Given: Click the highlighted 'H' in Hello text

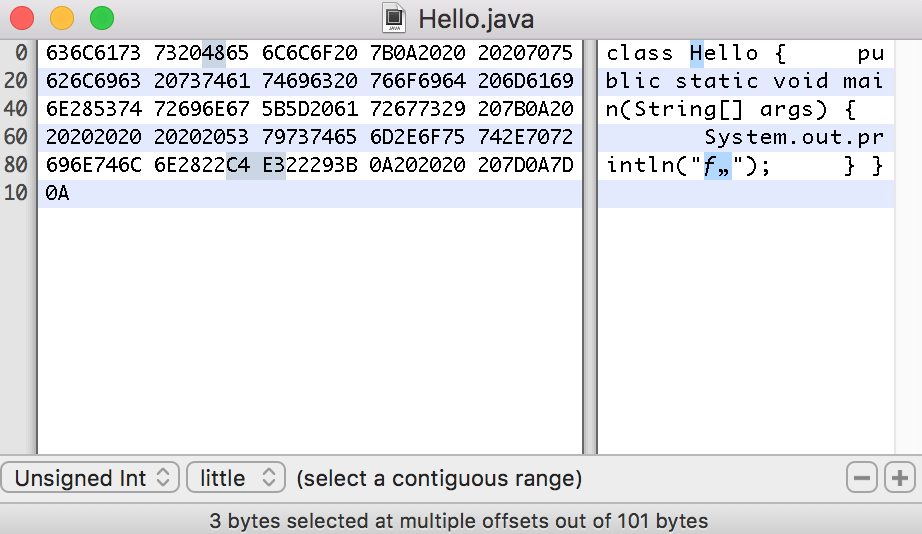Looking at the screenshot, I should 696,53.
